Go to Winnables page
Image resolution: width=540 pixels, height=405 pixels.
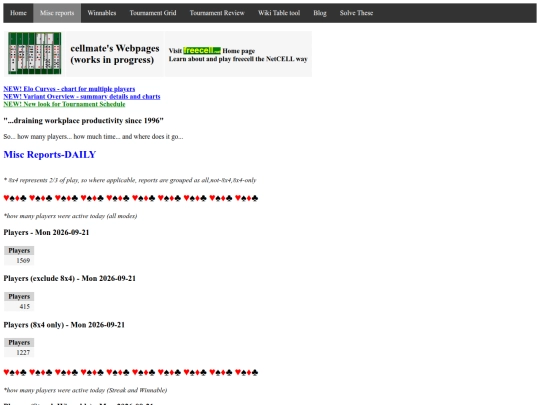point(102,13)
